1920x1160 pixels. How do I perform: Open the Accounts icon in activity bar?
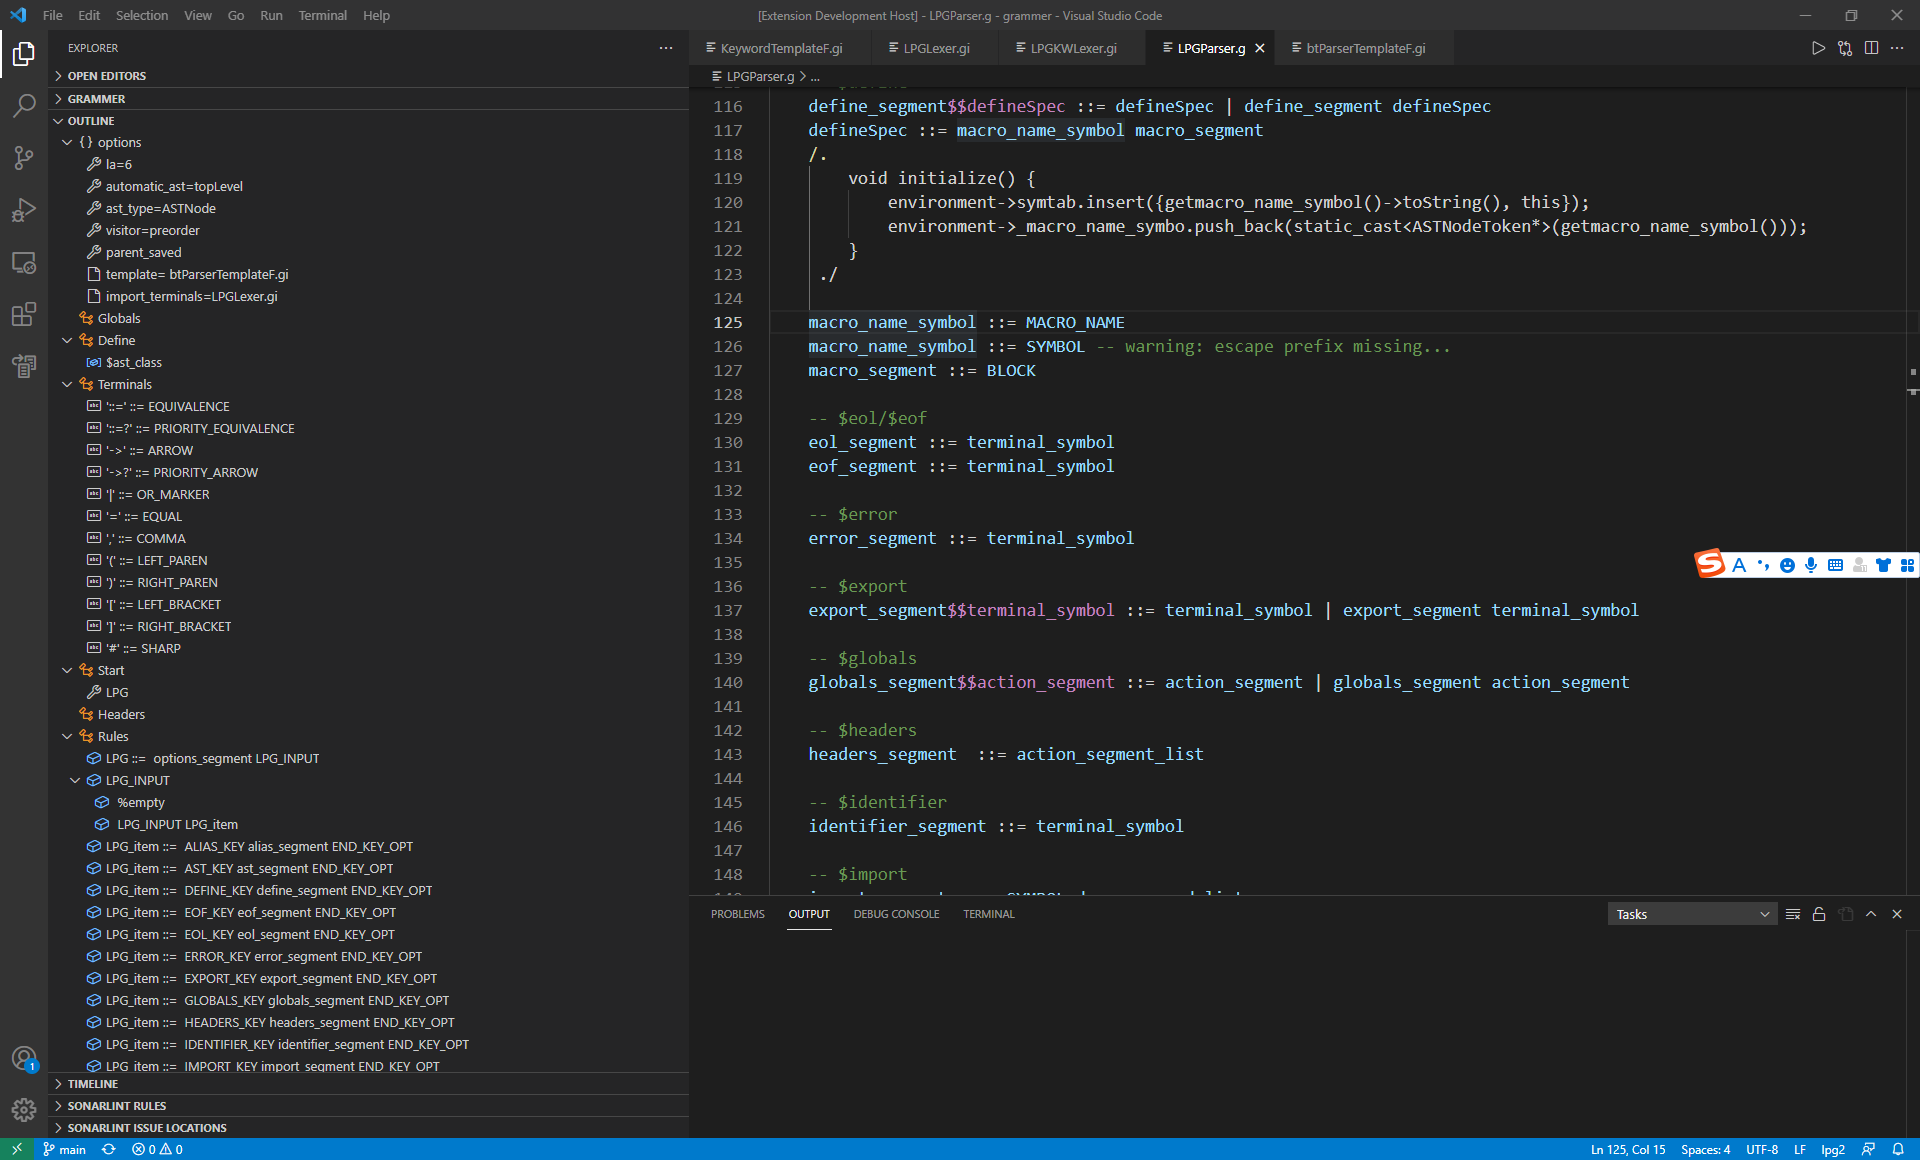point(24,1058)
